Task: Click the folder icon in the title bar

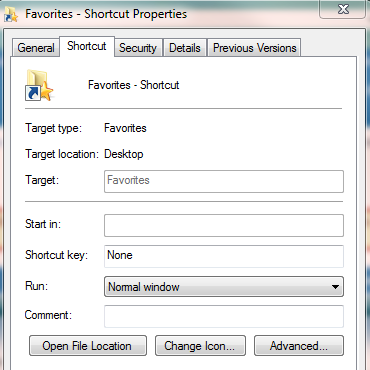Action: pos(11,14)
